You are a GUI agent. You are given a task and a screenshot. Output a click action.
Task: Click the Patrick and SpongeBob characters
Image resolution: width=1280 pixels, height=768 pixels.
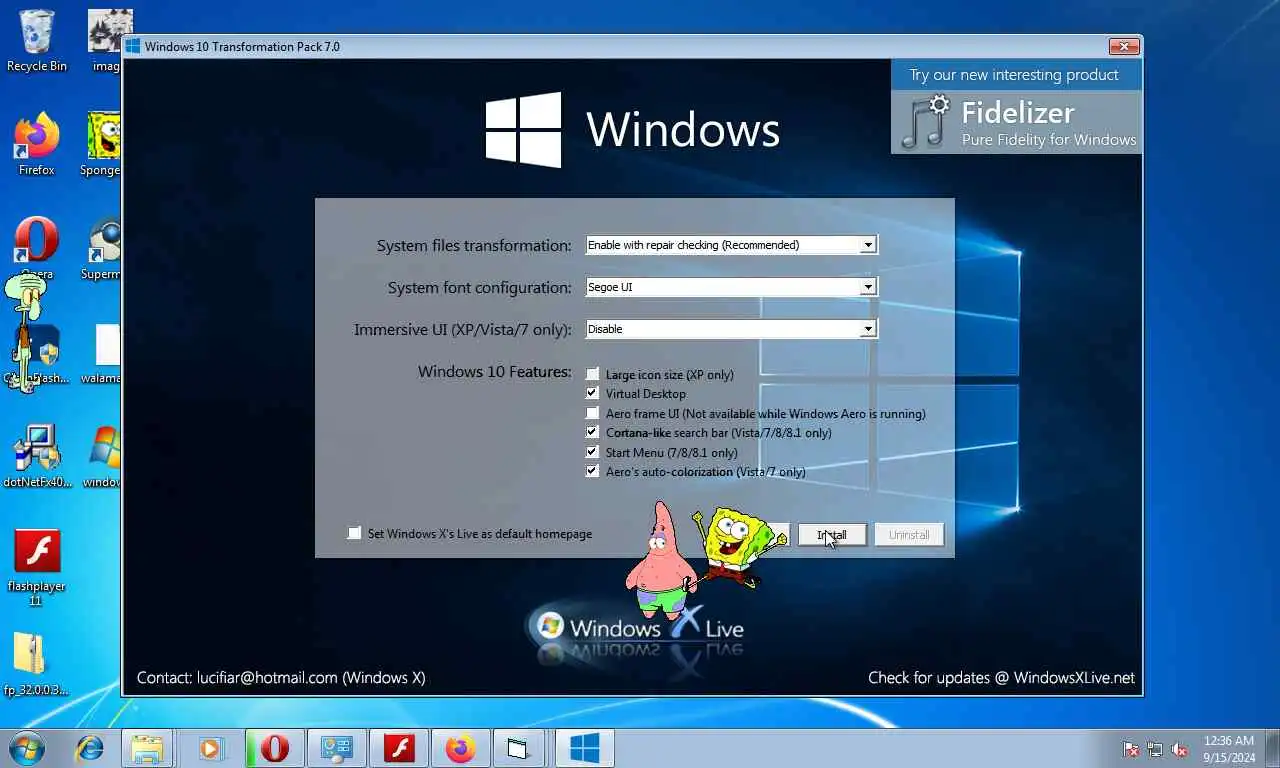[705, 560]
